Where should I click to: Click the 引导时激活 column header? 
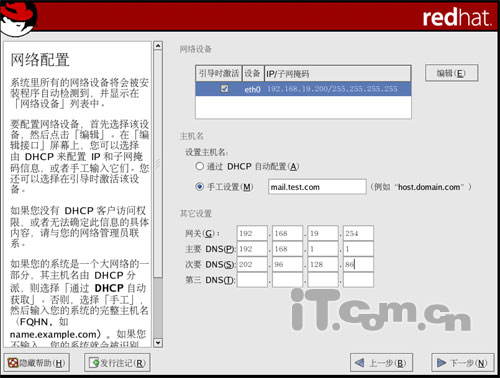point(219,73)
